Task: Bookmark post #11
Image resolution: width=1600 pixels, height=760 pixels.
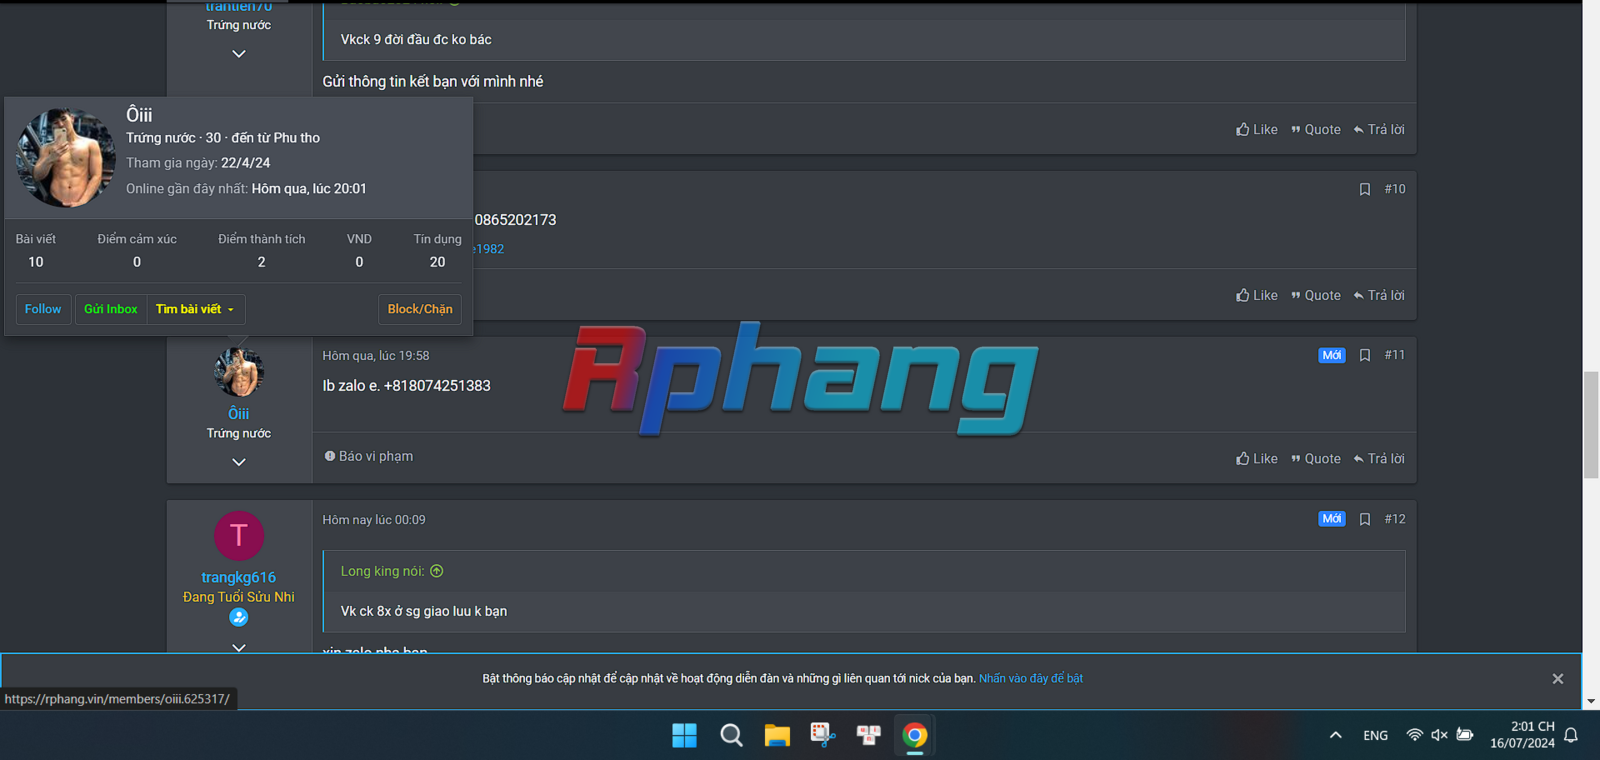Action: [1365, 355]
